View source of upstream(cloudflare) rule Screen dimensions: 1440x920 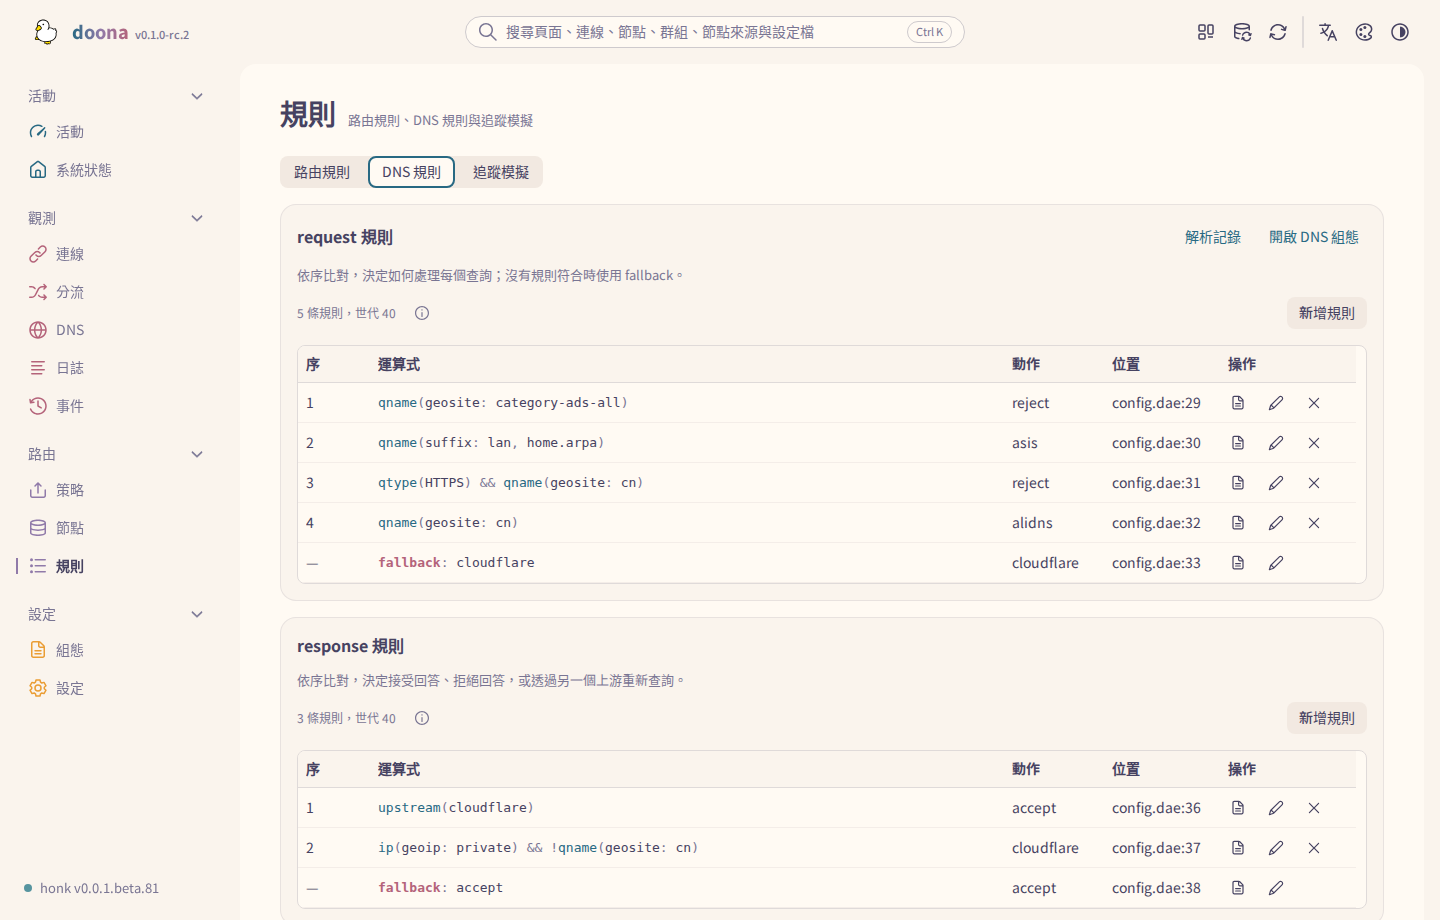pos(1238,808)
